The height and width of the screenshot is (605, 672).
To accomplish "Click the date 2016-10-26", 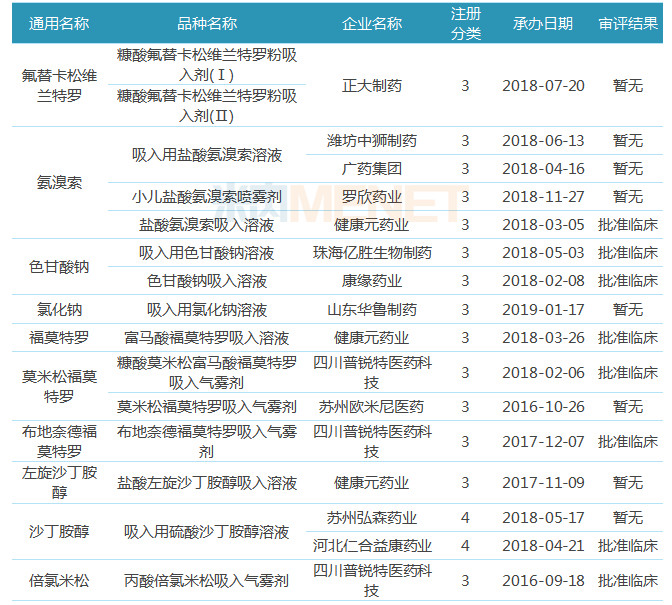I will (543, 407).
